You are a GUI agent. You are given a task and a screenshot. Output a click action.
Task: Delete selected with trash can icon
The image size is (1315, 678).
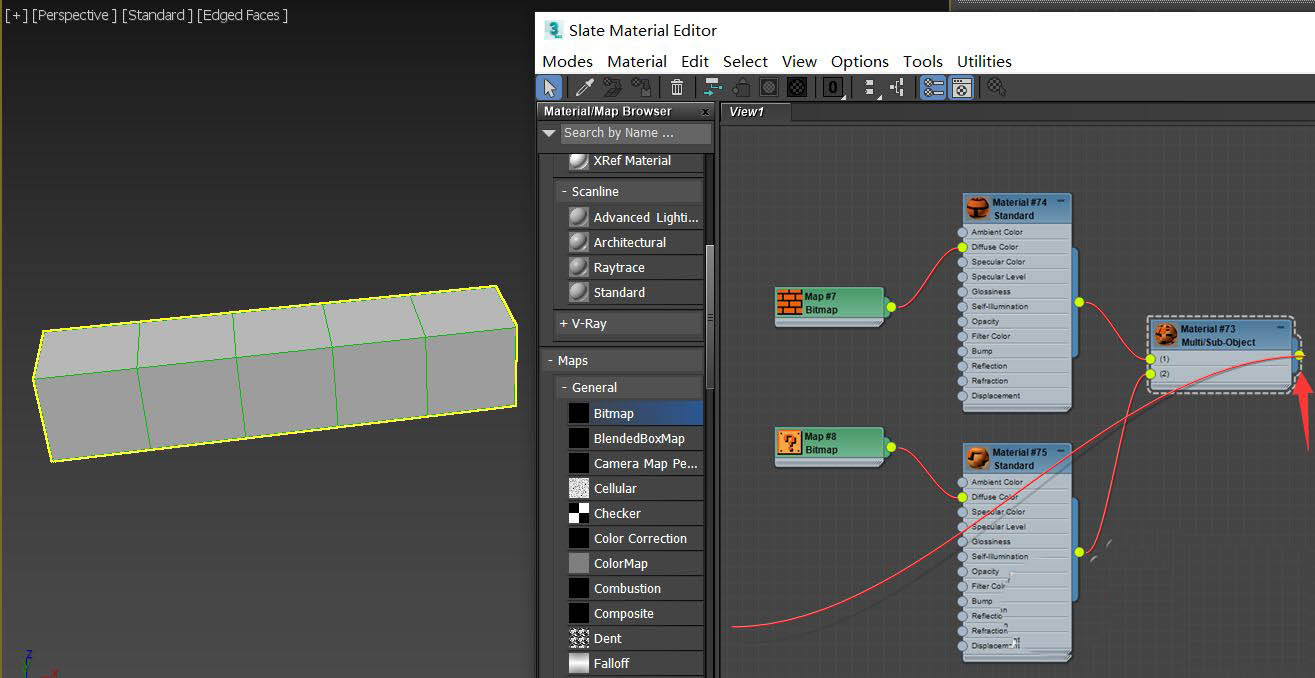[x=677, y=88]
